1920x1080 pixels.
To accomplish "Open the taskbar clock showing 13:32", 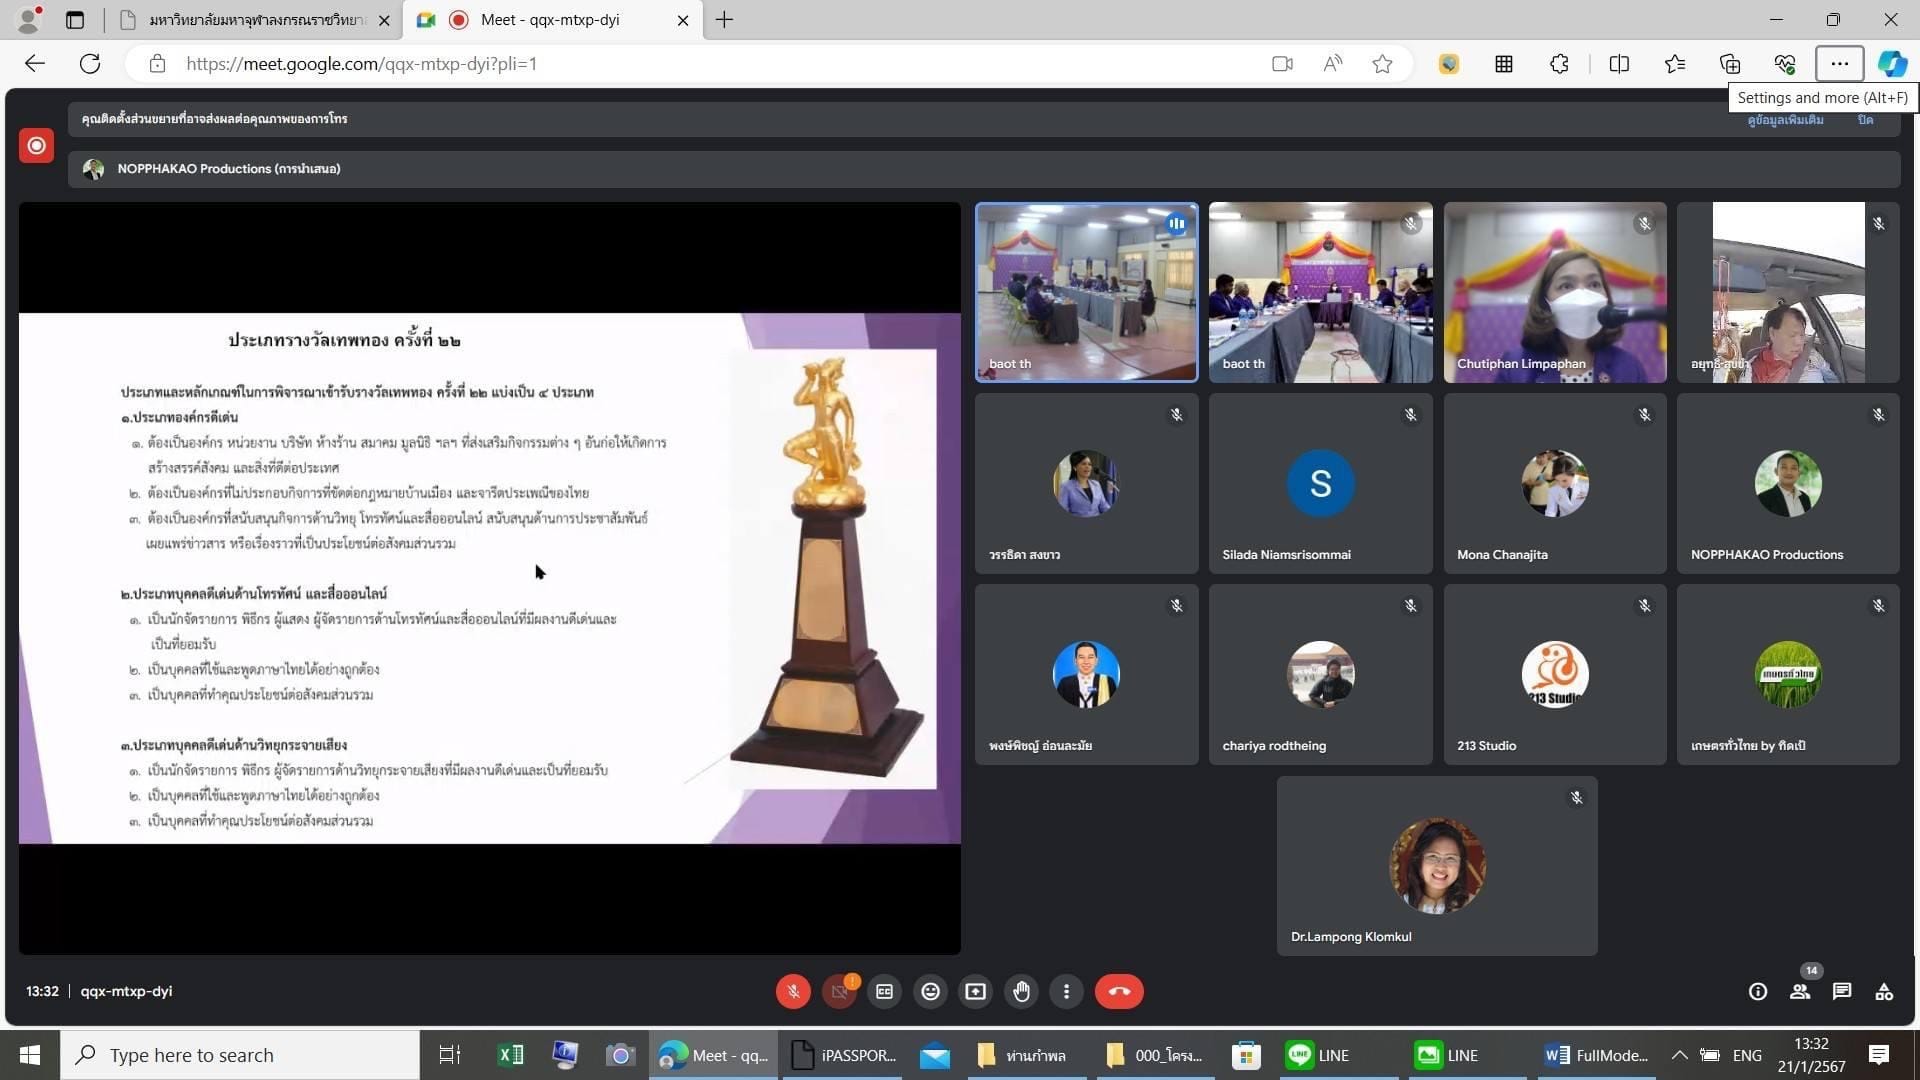I will point(1811,1055).
